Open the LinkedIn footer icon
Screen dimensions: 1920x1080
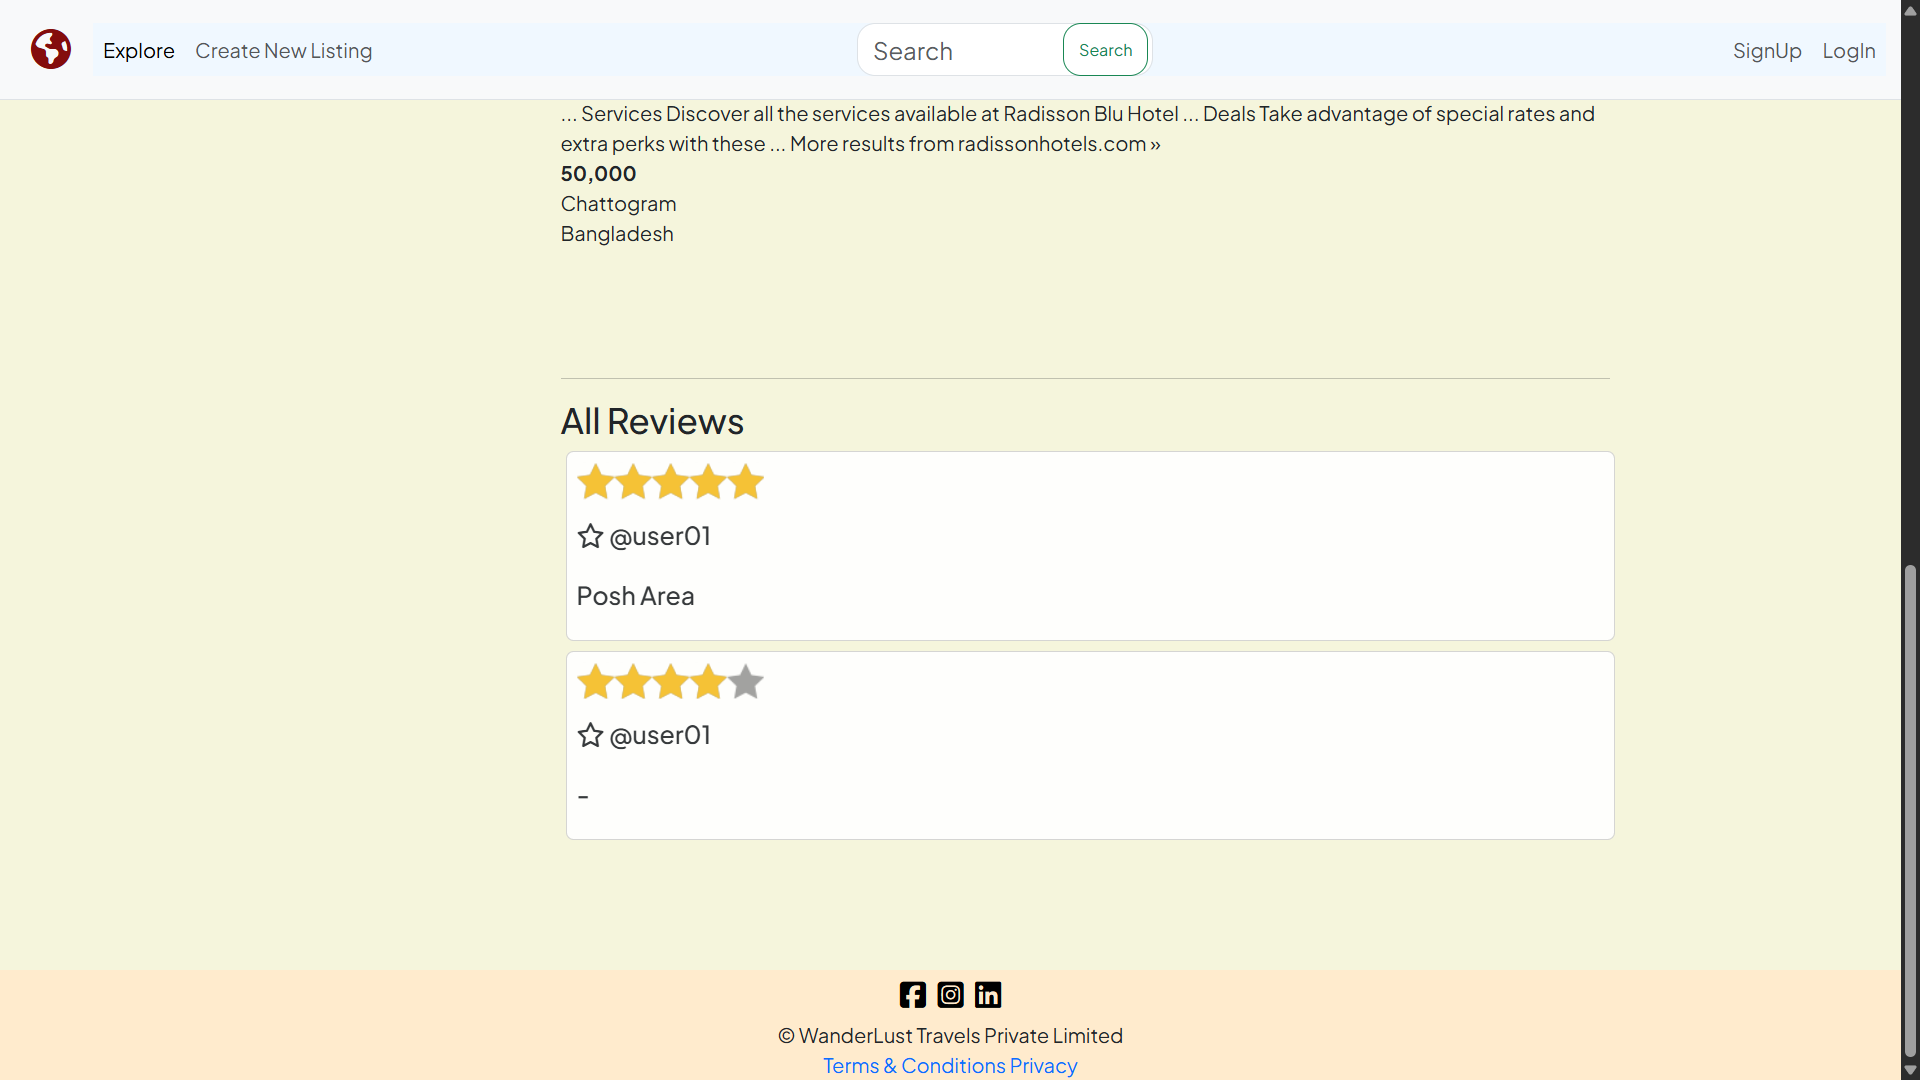[988, 994]
